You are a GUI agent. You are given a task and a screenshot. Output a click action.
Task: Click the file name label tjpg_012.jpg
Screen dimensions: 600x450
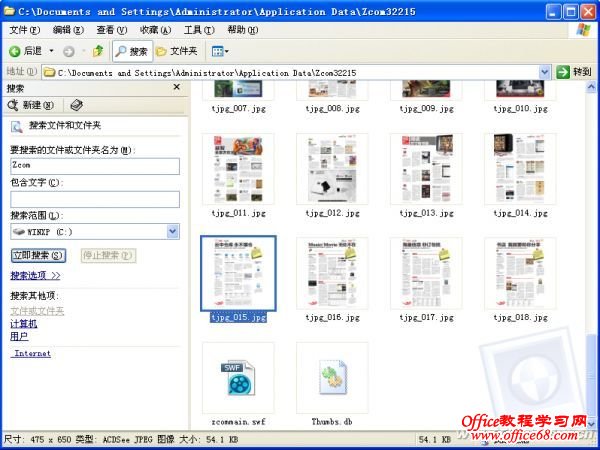pos(332,213)
